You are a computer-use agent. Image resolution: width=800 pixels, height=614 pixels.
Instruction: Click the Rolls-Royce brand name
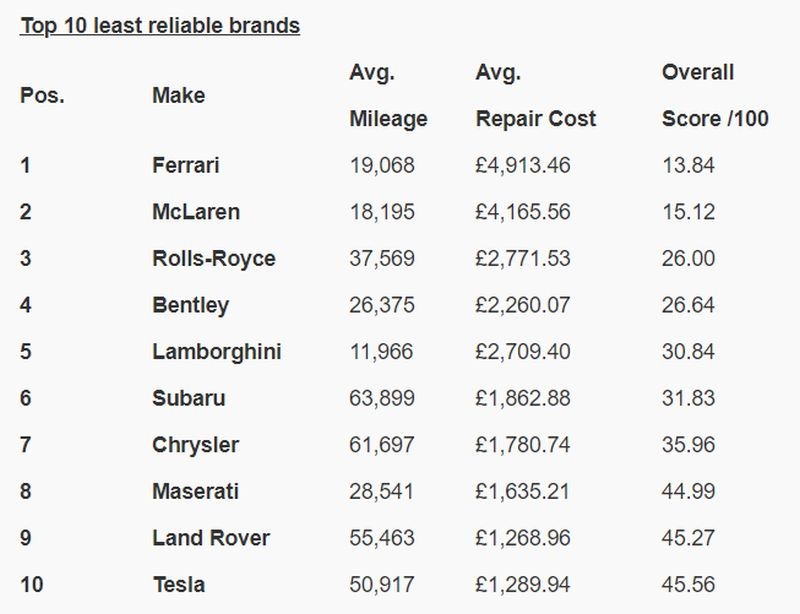click(214, 259)
